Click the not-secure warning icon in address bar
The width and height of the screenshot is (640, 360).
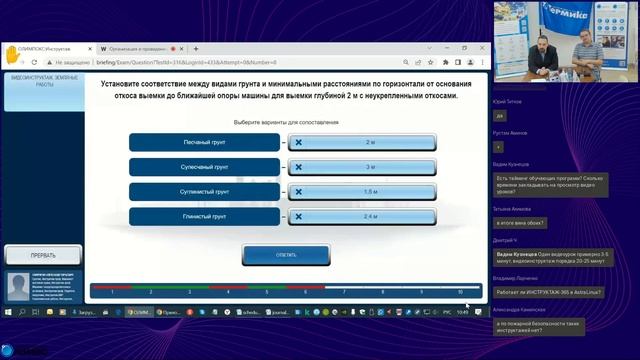(49, 62)
